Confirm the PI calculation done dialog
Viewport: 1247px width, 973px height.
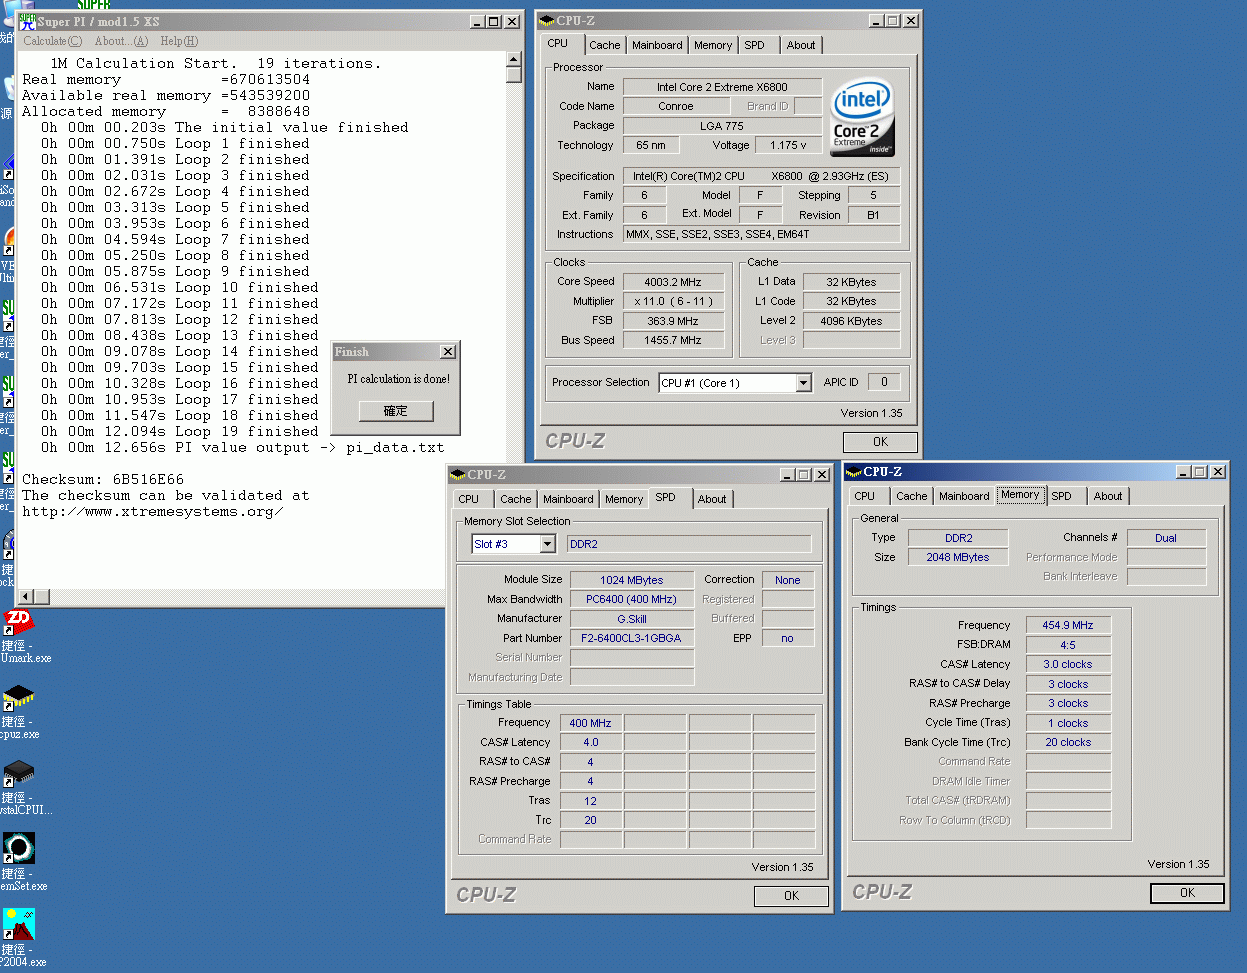(x=396, y=411)
